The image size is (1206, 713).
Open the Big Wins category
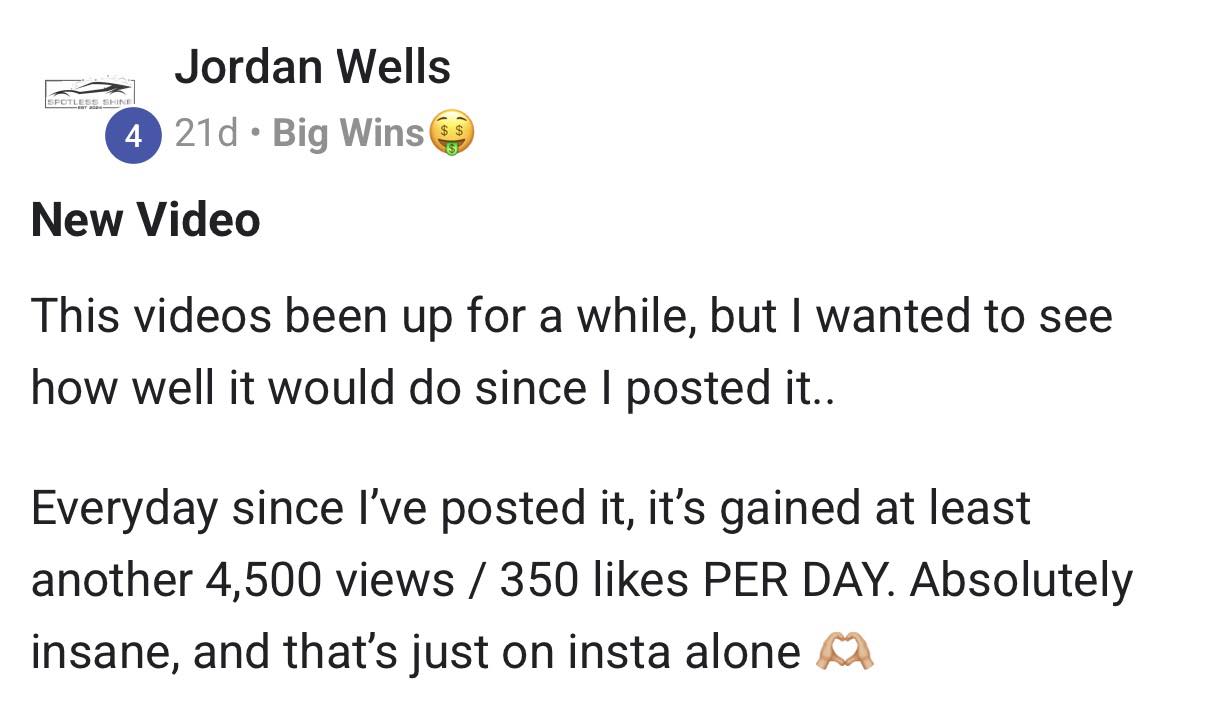(348, 133)
